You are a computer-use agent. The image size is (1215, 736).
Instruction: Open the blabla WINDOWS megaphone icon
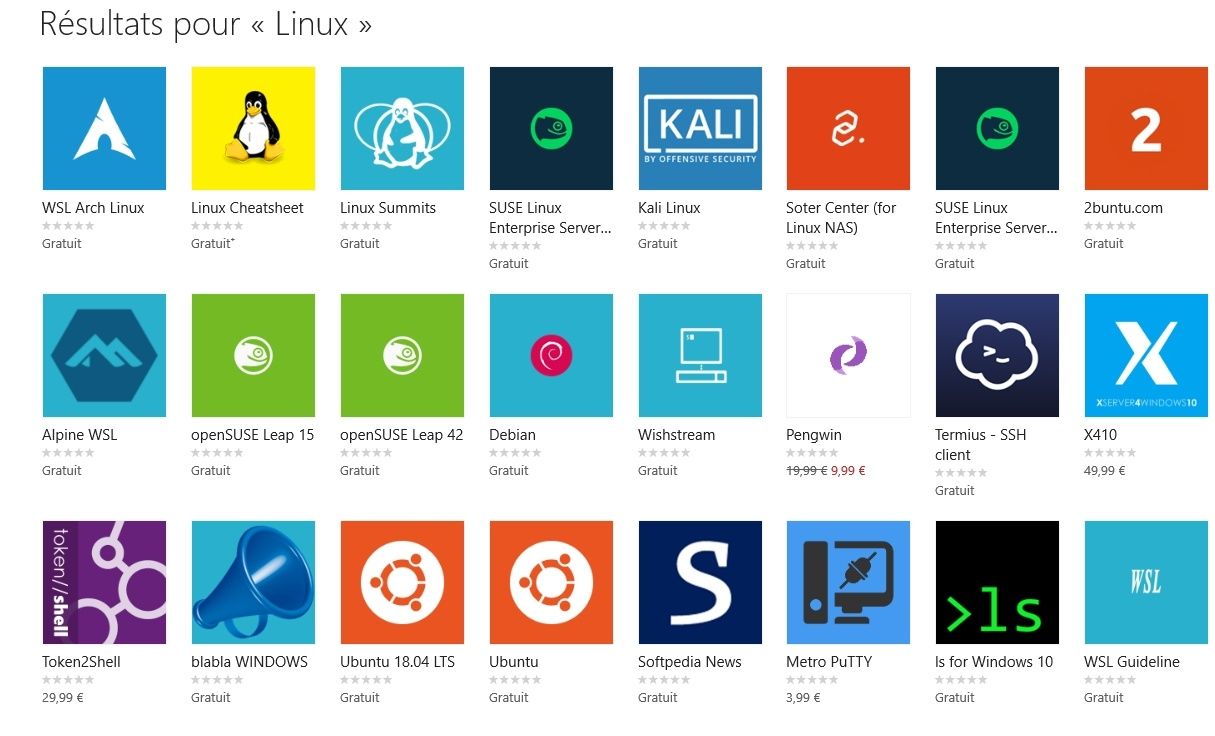(x=253, y=582)
